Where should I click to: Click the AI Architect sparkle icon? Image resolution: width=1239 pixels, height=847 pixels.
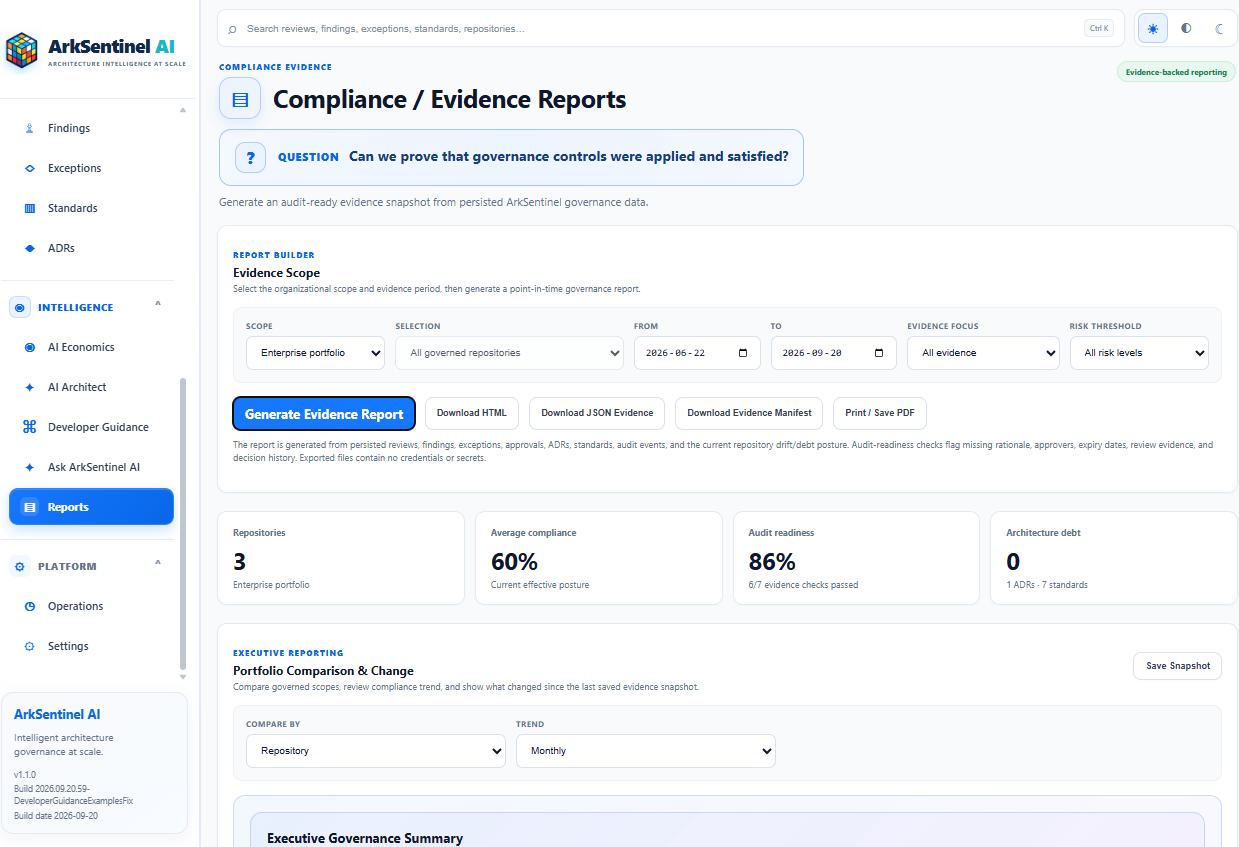click(29, 387)
